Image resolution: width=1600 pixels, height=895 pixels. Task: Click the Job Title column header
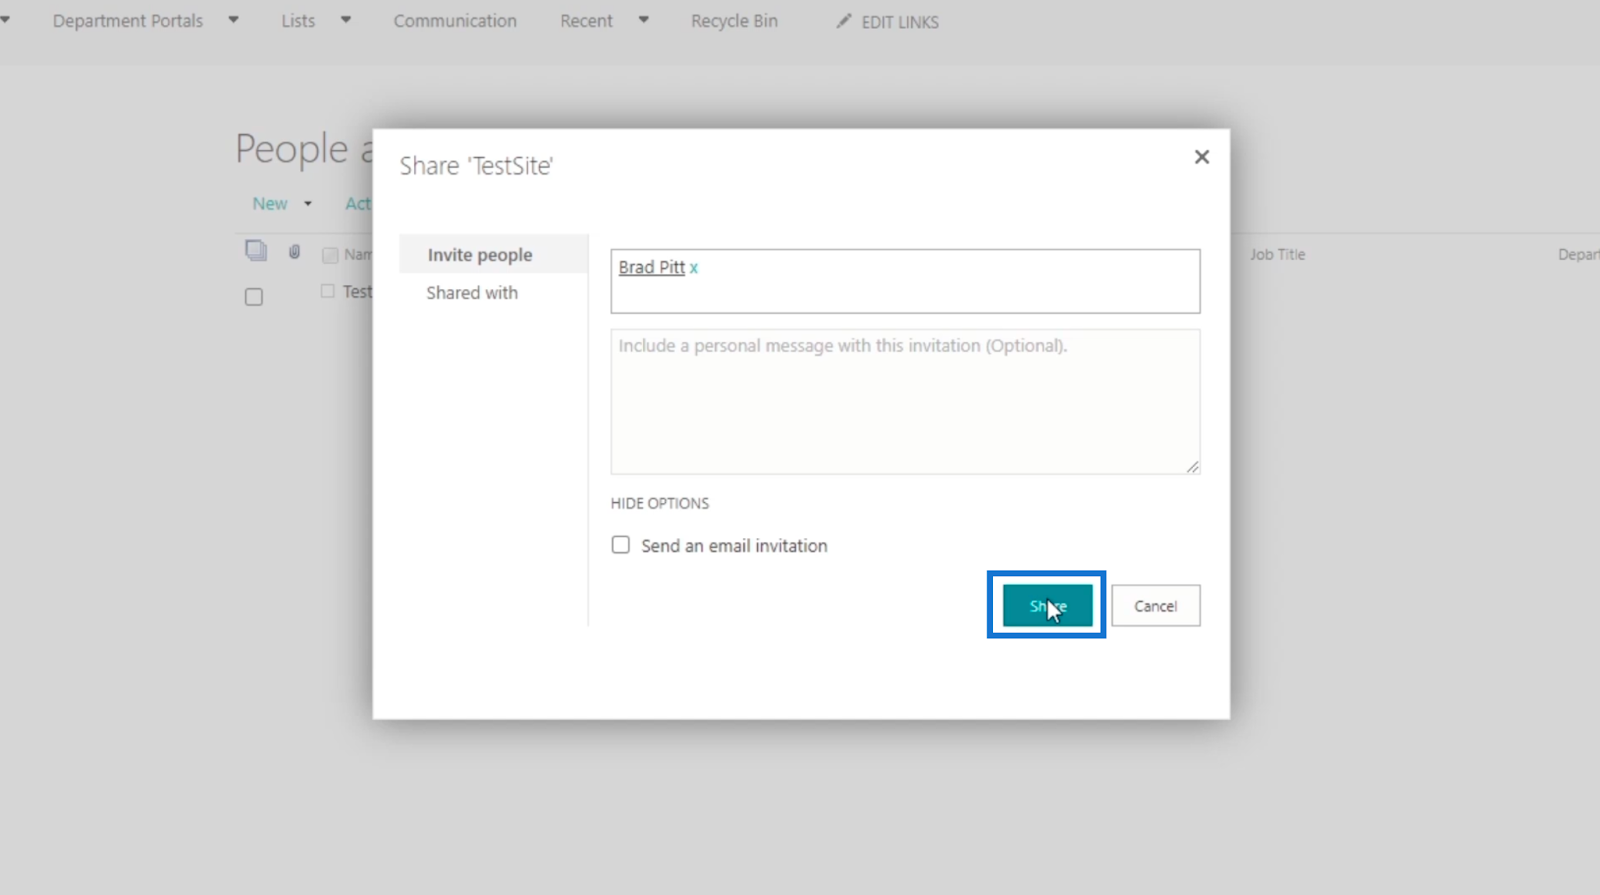point(1277,255)
